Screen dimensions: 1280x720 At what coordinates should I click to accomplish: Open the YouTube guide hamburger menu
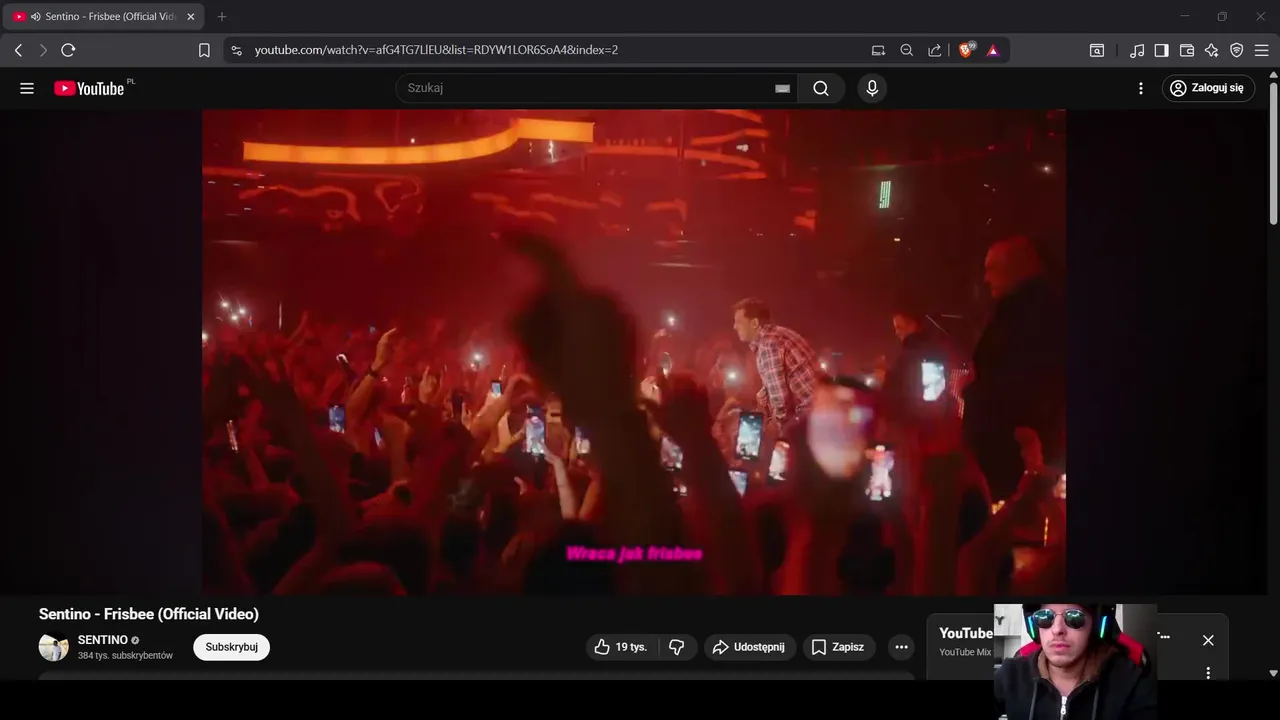[27, 88]
